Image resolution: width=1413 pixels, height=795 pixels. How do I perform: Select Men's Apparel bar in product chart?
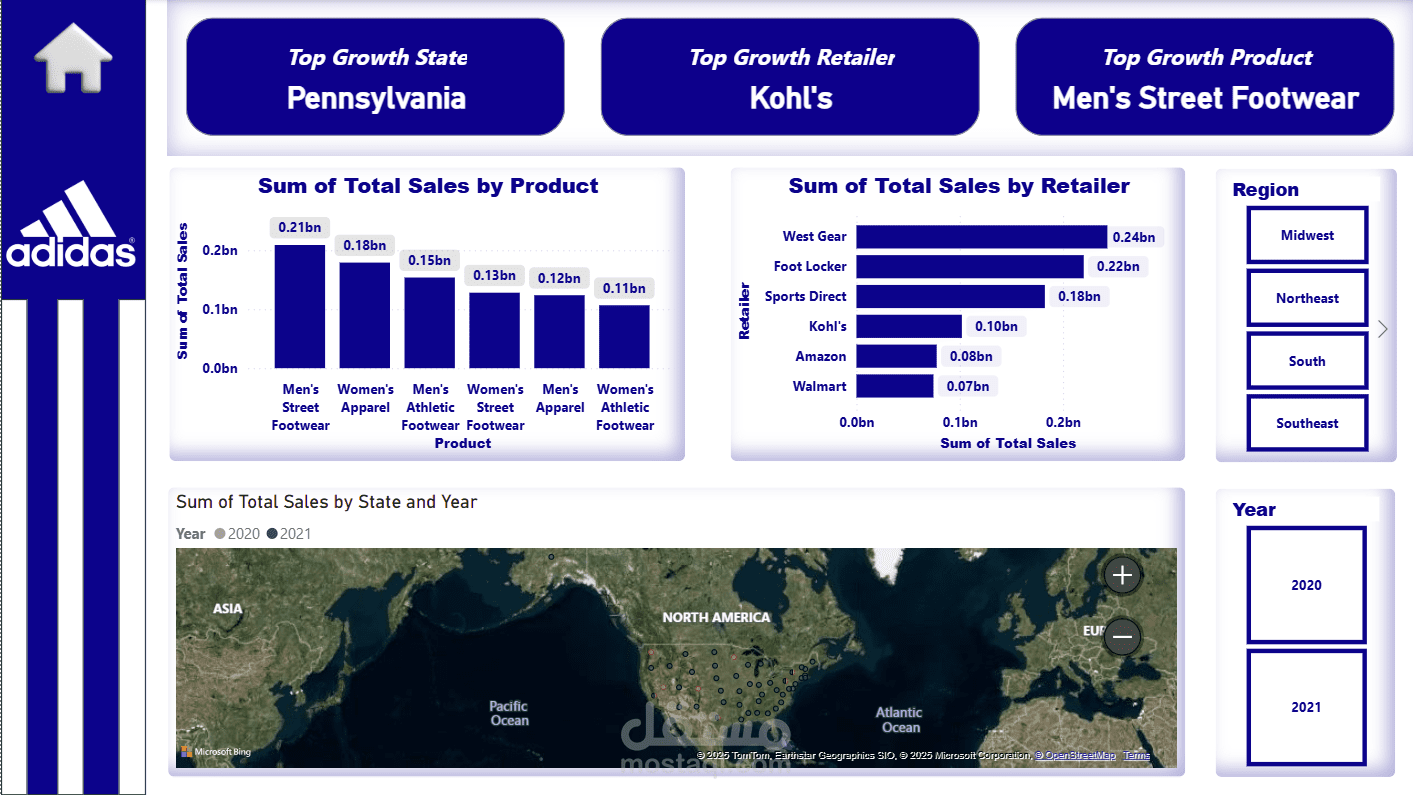pyautogui.click(x=559, y=331)
